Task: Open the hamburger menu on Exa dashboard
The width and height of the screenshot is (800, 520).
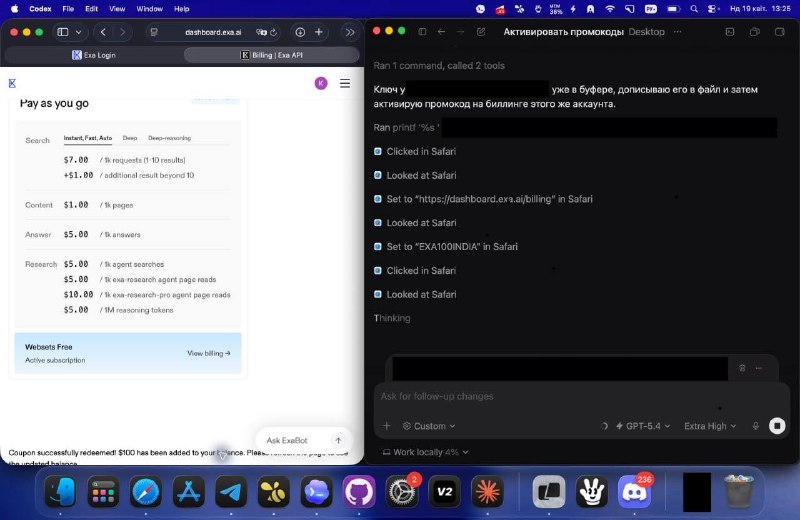Action: (345, 83)
